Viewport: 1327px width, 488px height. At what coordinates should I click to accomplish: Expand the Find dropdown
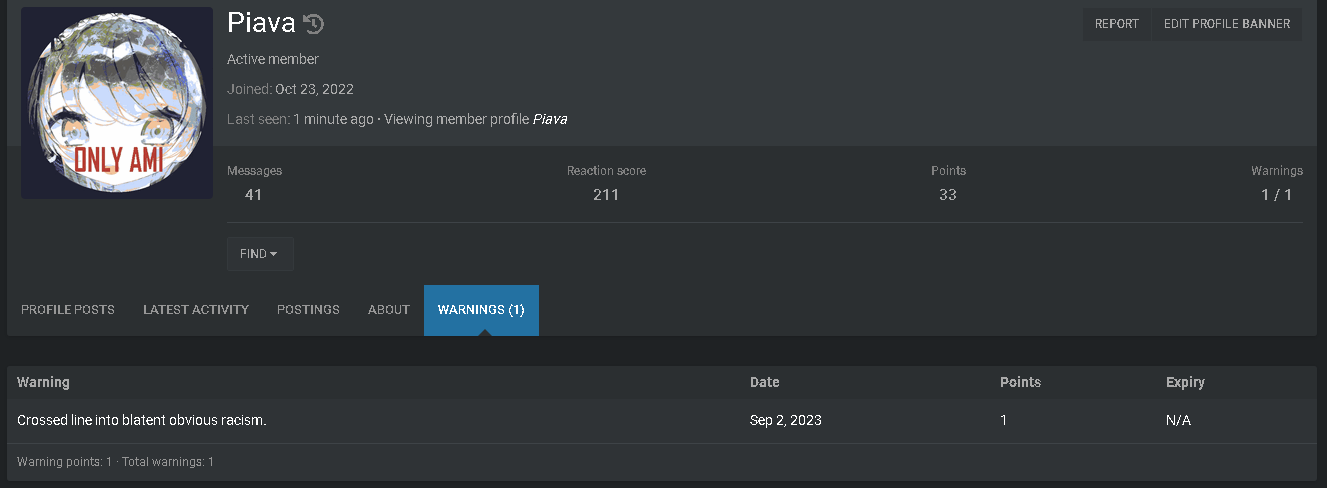[x=260, y=254]
